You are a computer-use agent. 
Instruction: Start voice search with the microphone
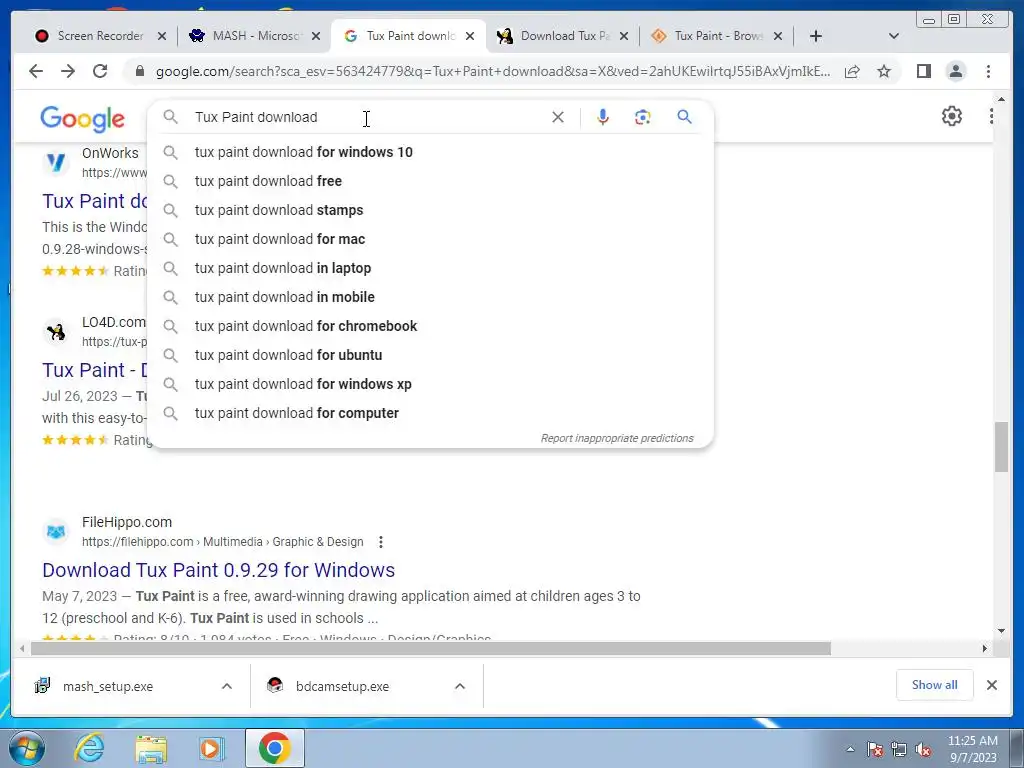tap(603, 117)
